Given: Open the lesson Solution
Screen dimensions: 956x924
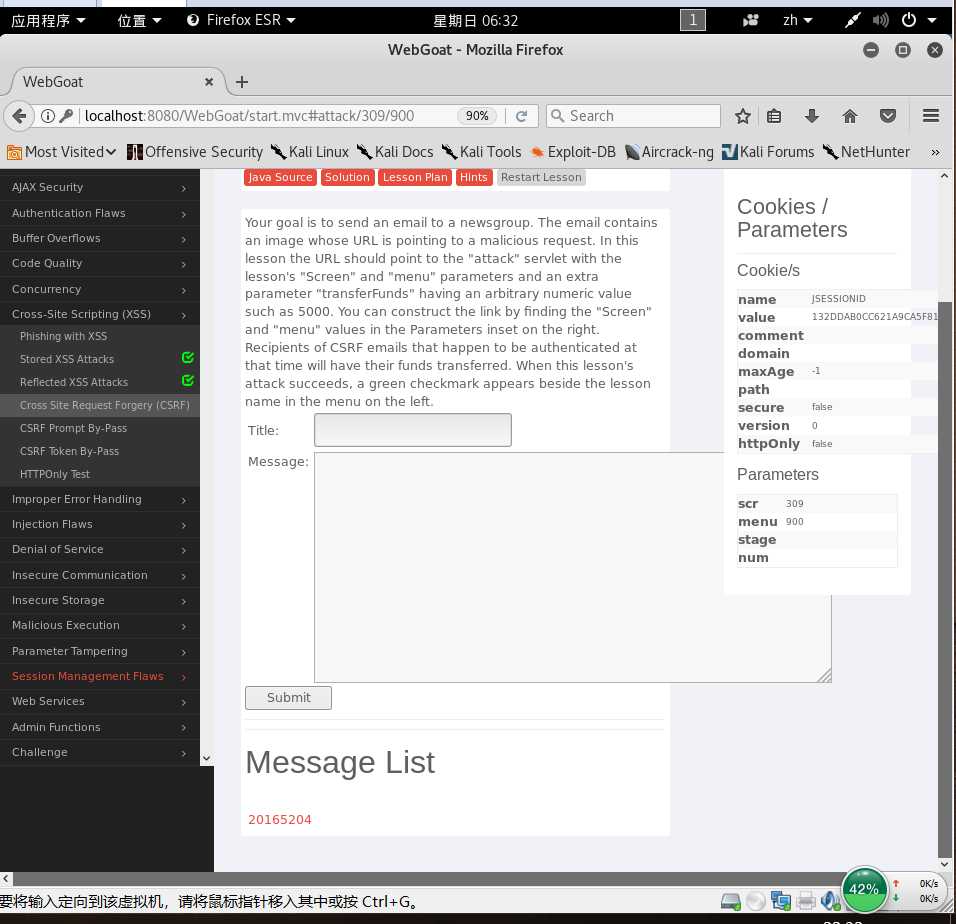Looking at the screenshot, I should point(347,177).
